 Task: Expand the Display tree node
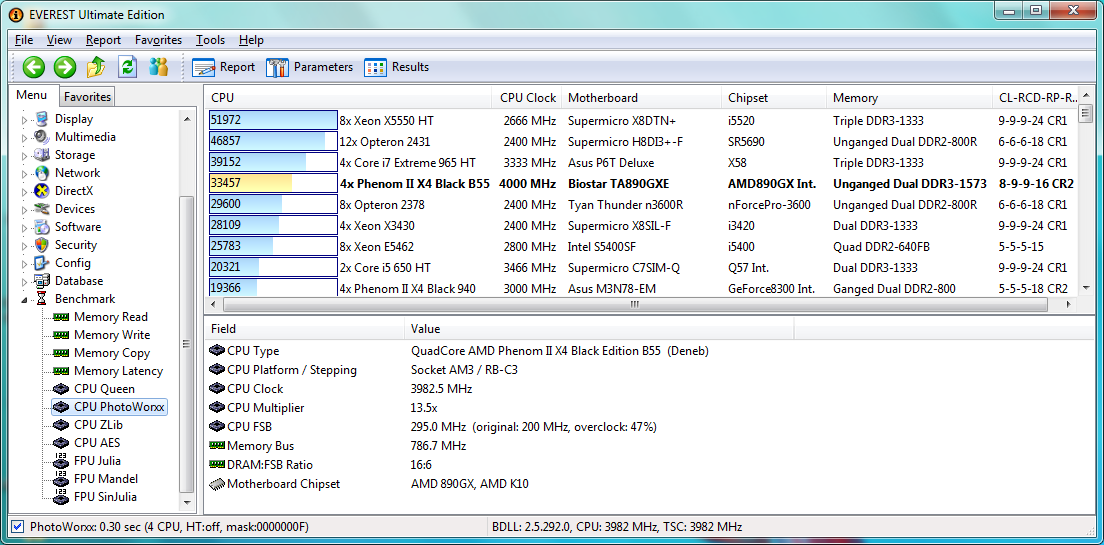25,120
